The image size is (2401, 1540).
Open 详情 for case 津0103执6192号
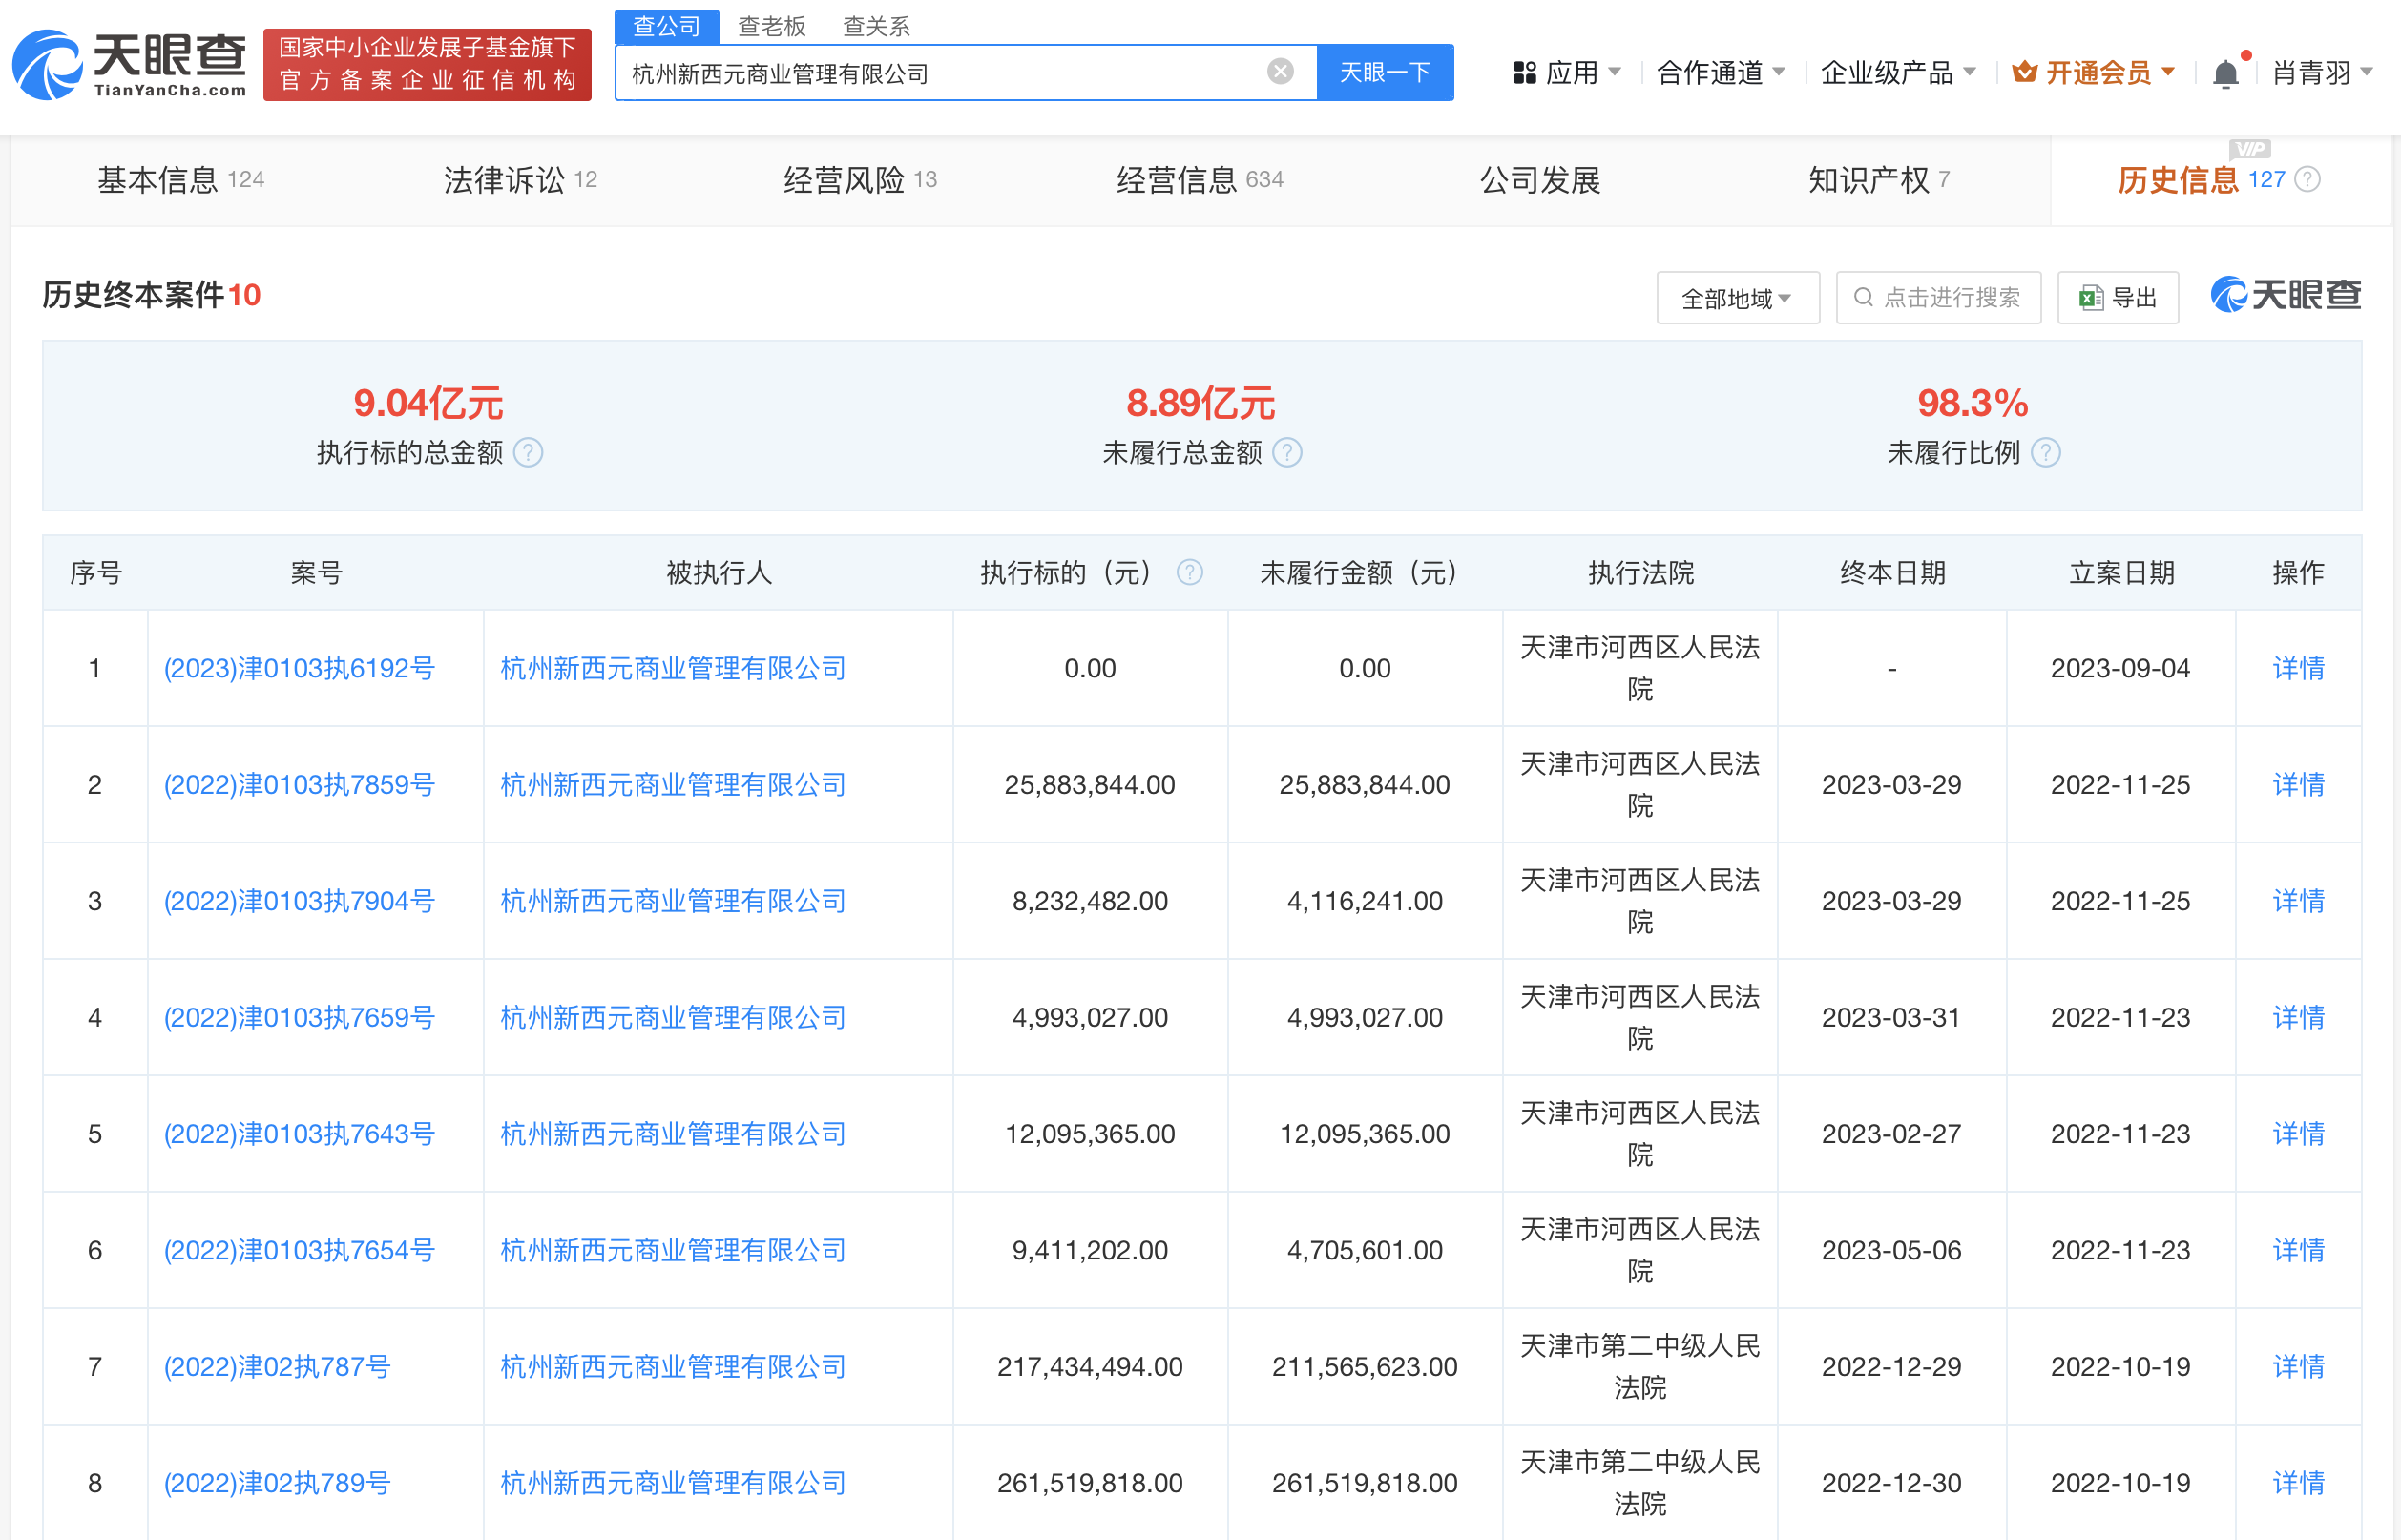point(2298,668)
